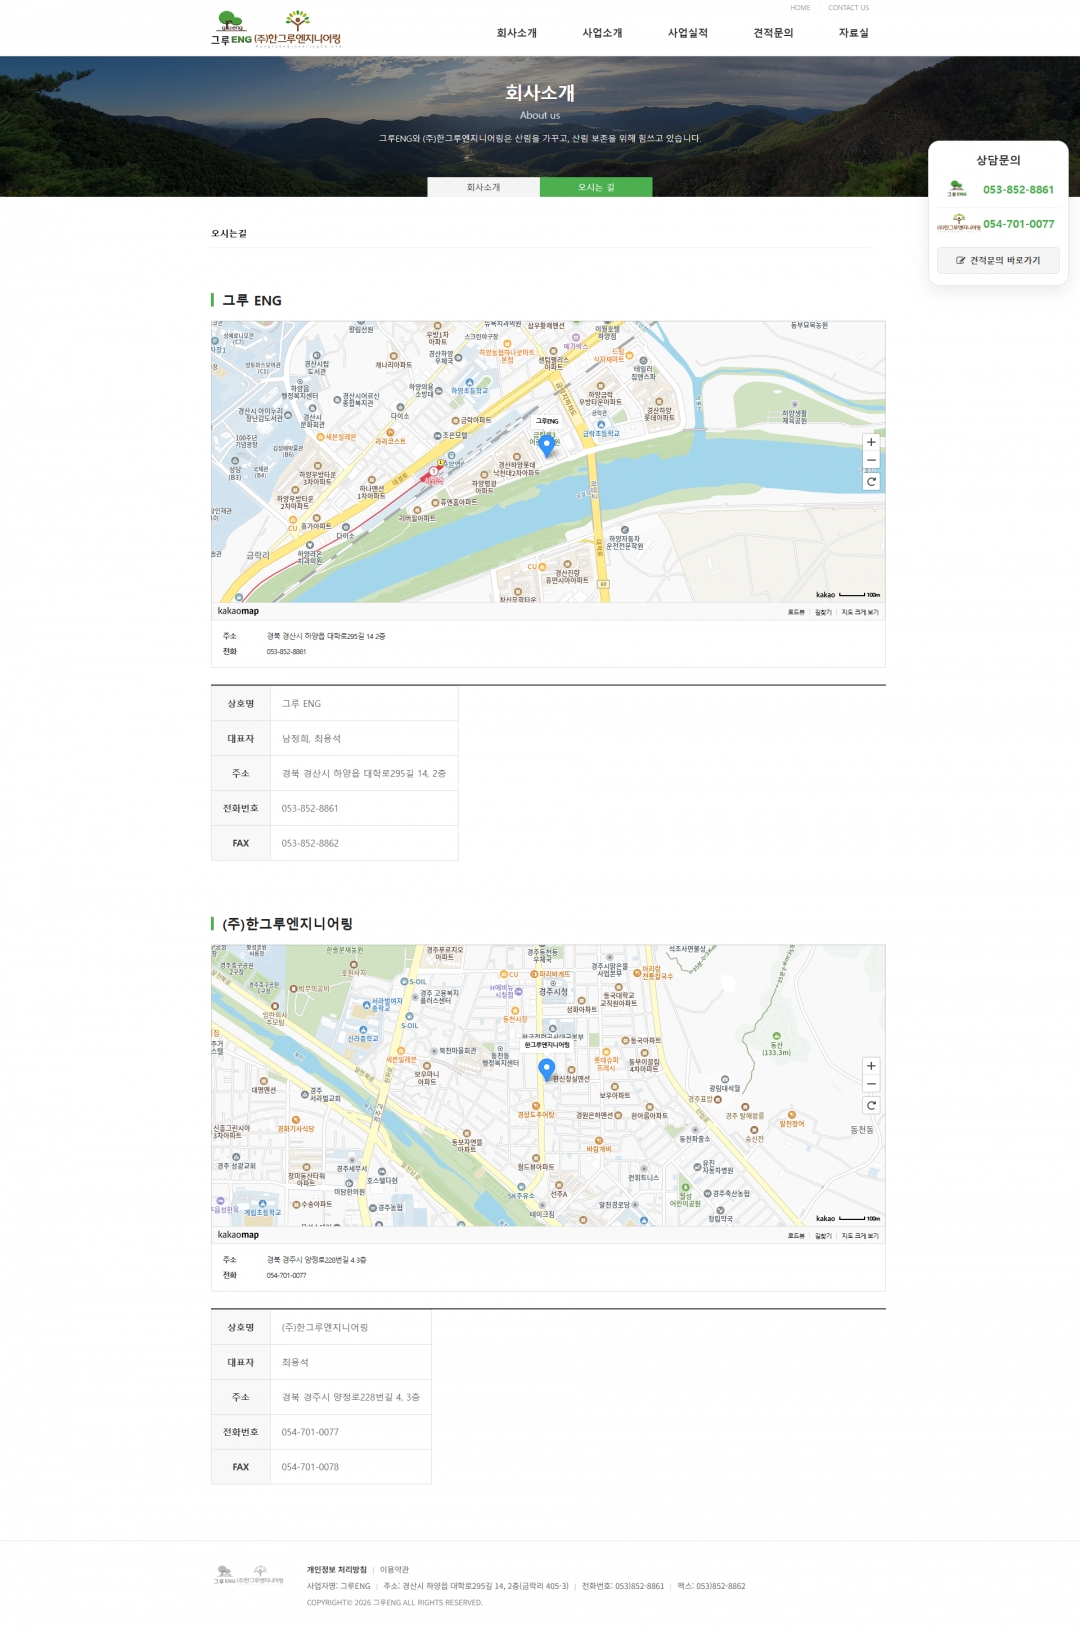Open the 회사소개 menu in top navigation
1080x1630 pixels.
517,33
